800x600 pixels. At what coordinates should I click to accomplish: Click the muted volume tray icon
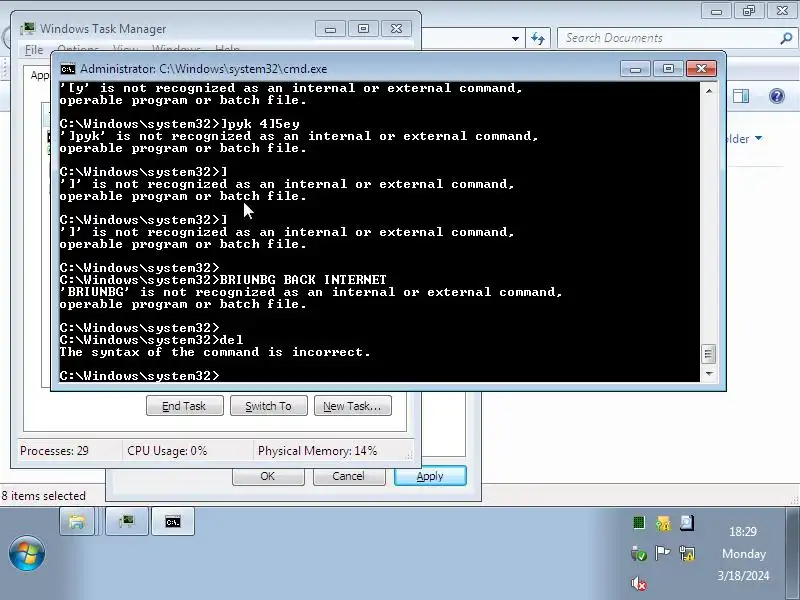[x=638, y=583]
